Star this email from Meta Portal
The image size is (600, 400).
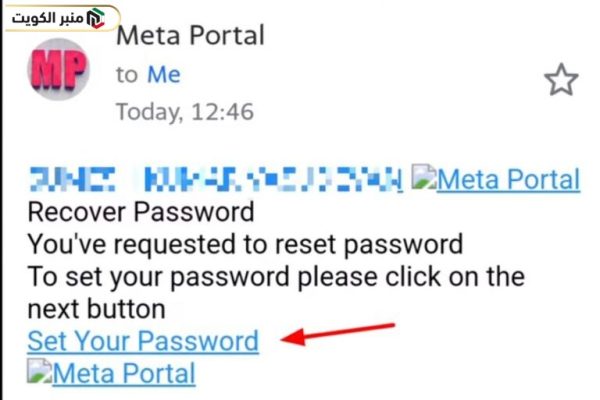561,80
